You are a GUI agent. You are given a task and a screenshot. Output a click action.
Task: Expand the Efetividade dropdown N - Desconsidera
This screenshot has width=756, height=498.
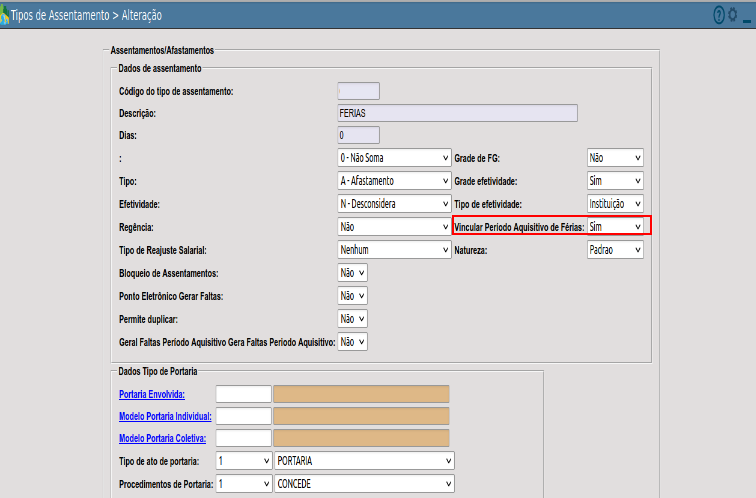[x=394, y=204]
